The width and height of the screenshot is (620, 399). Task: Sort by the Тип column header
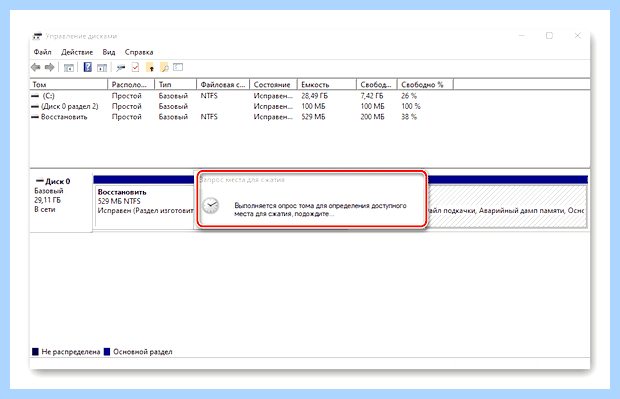176,85
